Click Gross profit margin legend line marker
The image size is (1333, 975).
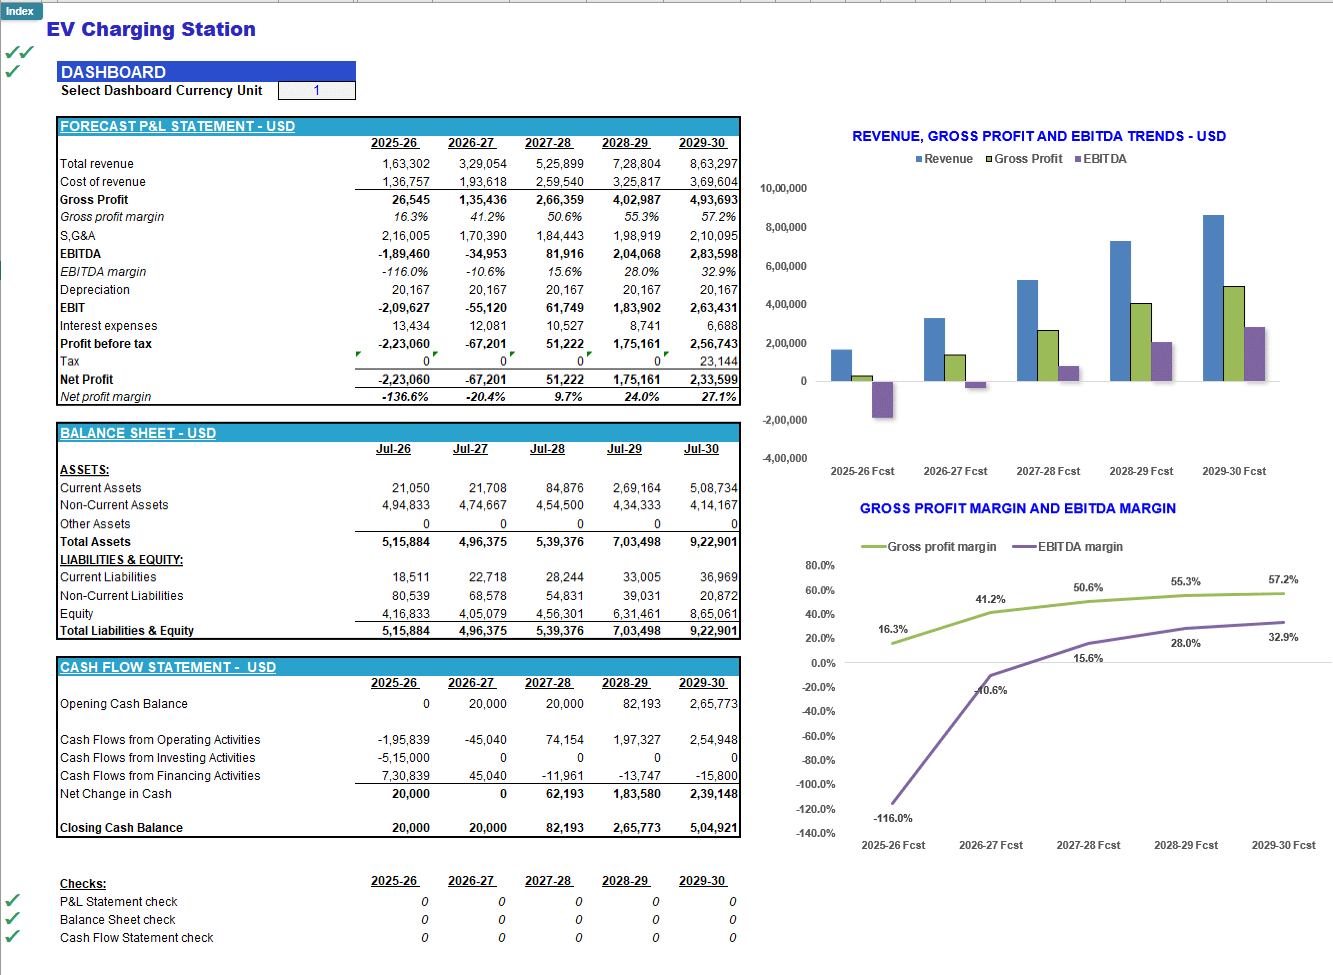tap(873, 547)
